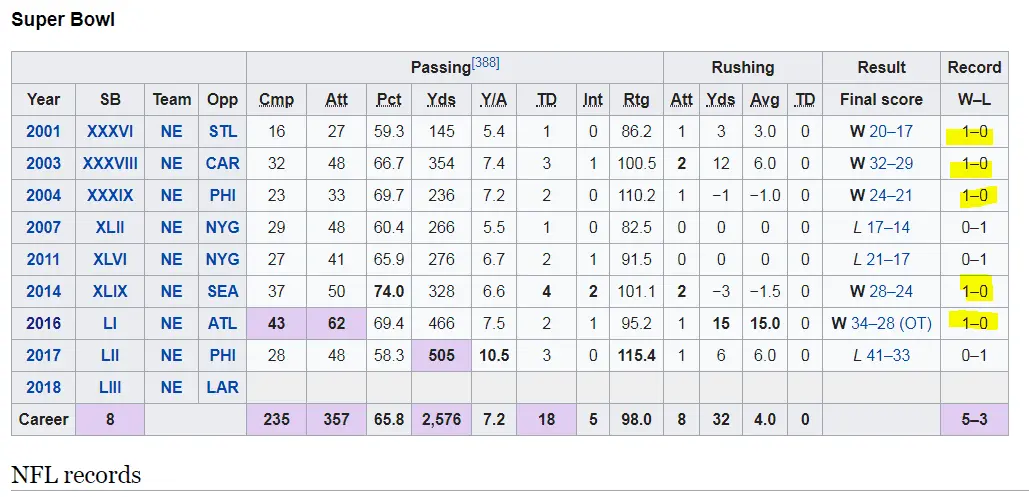Click the Cmp column header abbreviation

pos(277,99)
